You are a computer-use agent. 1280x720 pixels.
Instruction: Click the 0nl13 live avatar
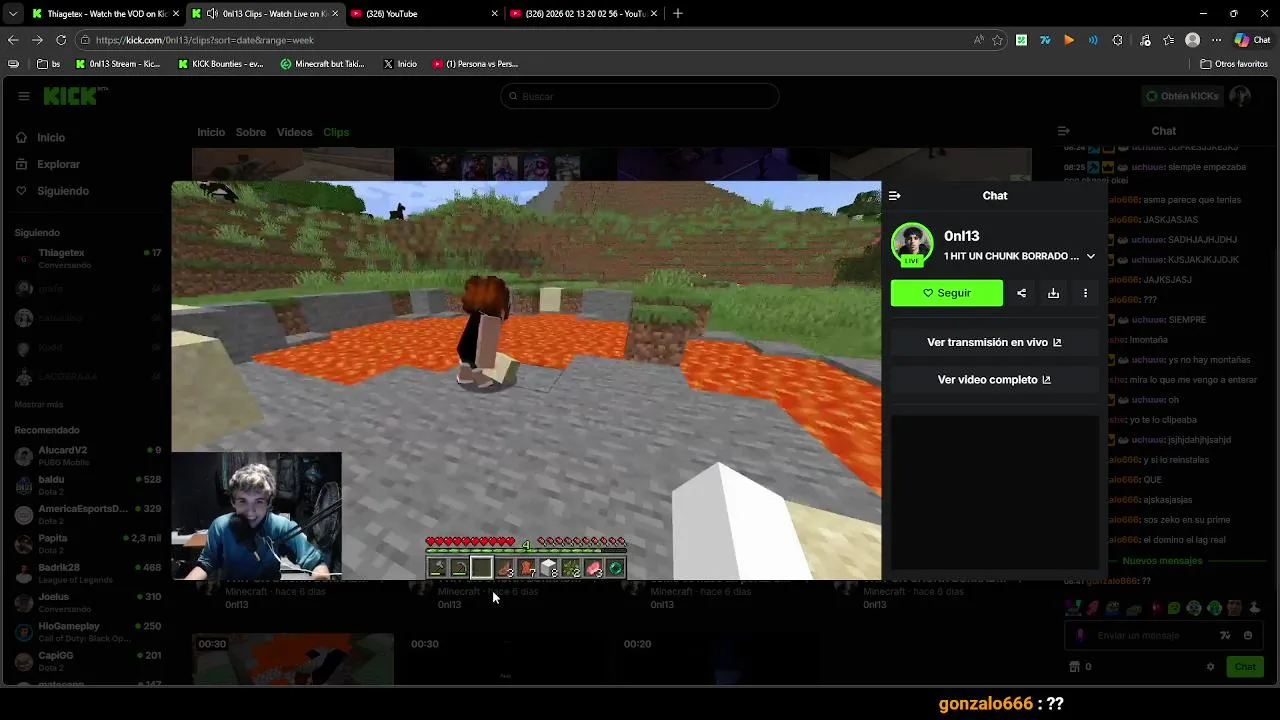912,245
